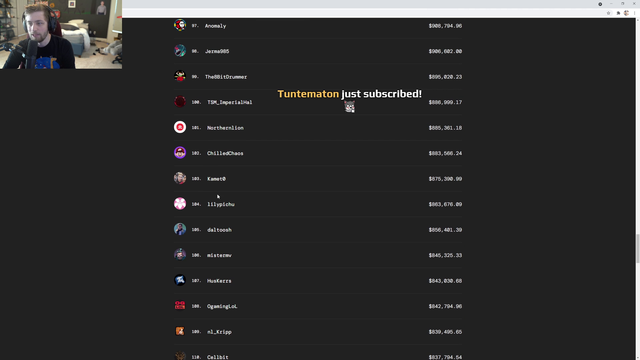The image size is (640, 360).
Task: Click the payout amount in daltoosh's row
Action: [445, 230]
